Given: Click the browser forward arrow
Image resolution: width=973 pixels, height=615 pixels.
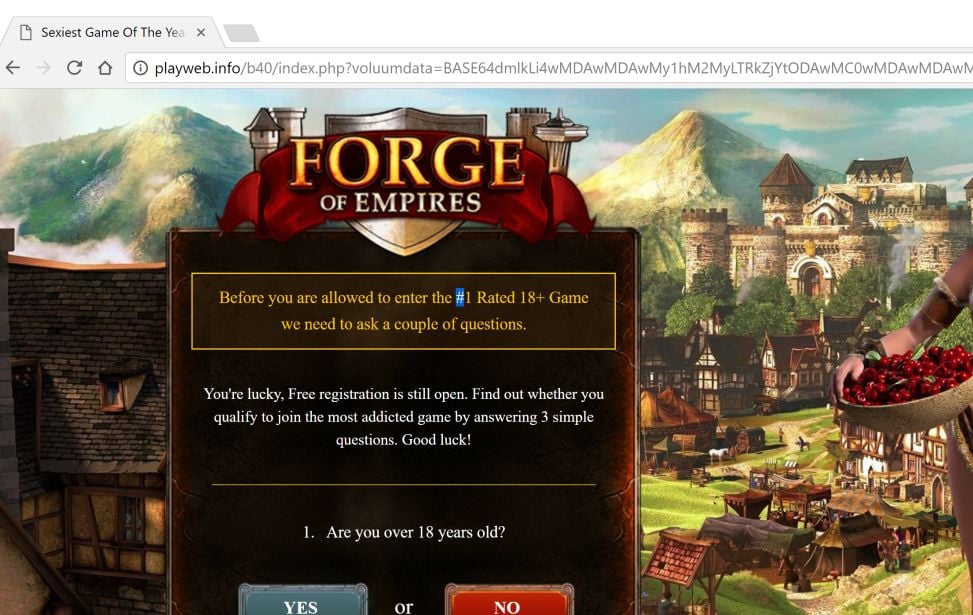Looking at the screenshot, I should click(x=43, y=68).
